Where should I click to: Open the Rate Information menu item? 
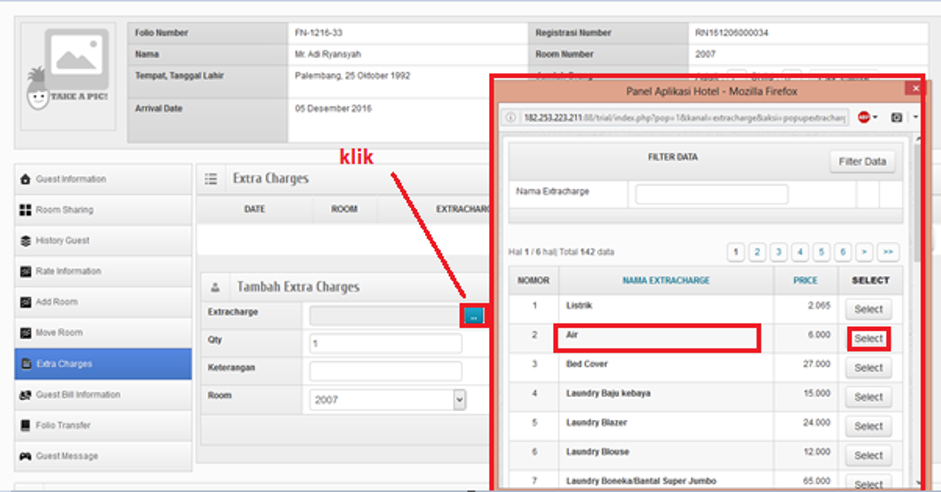[68, 272]
